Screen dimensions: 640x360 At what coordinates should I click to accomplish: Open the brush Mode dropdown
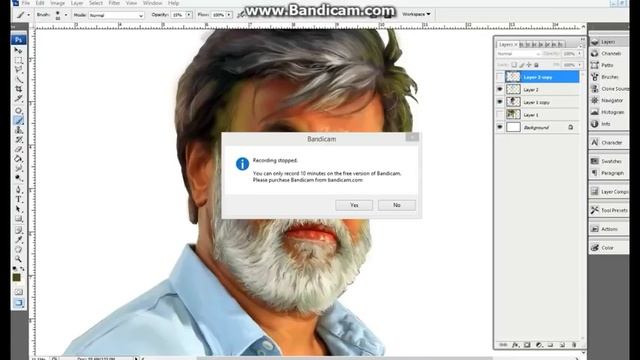pos(117,15)
